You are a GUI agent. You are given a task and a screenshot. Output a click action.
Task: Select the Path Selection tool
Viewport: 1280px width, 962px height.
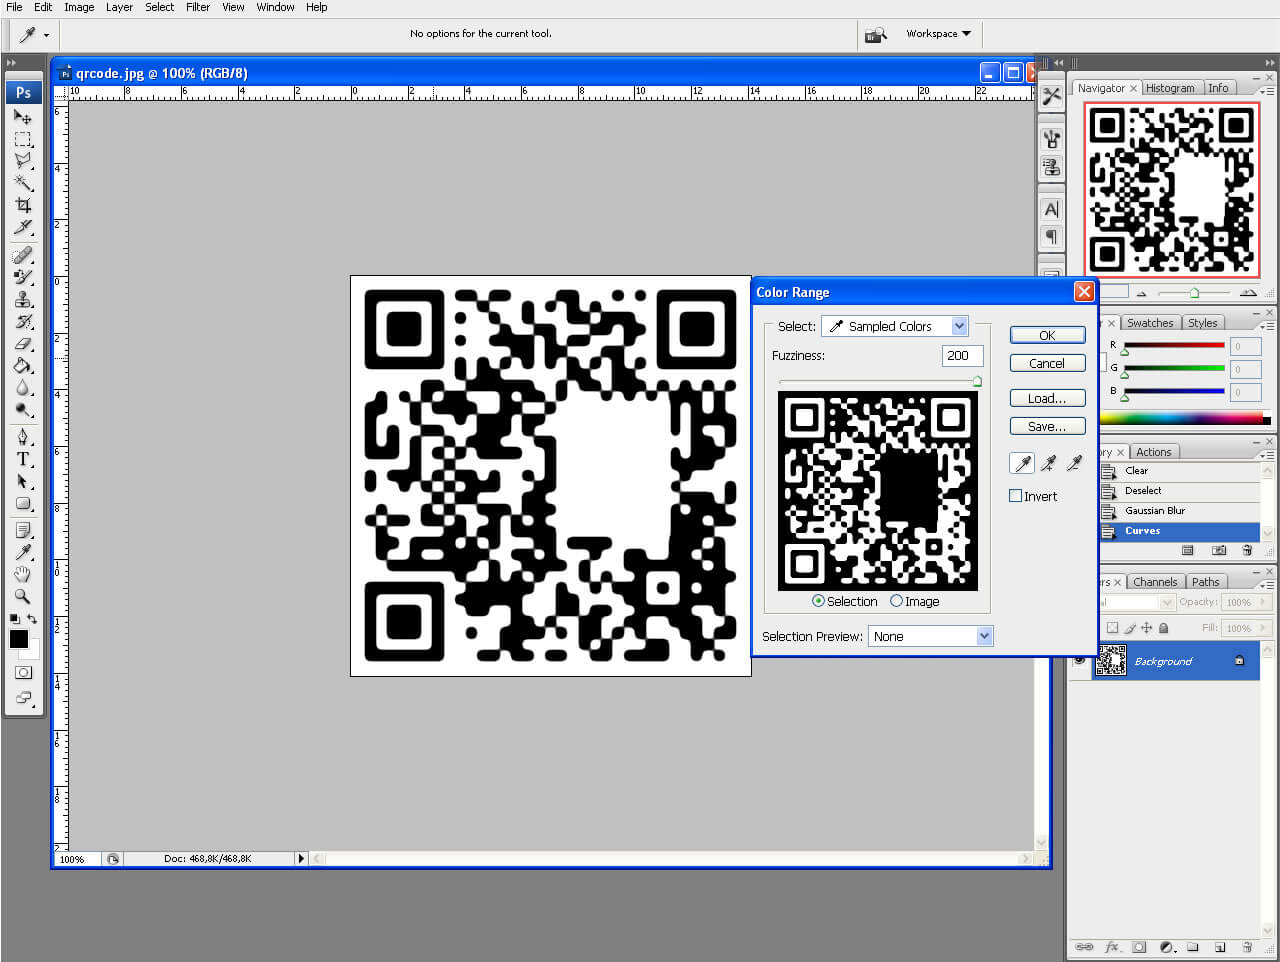tap(22, 481)
